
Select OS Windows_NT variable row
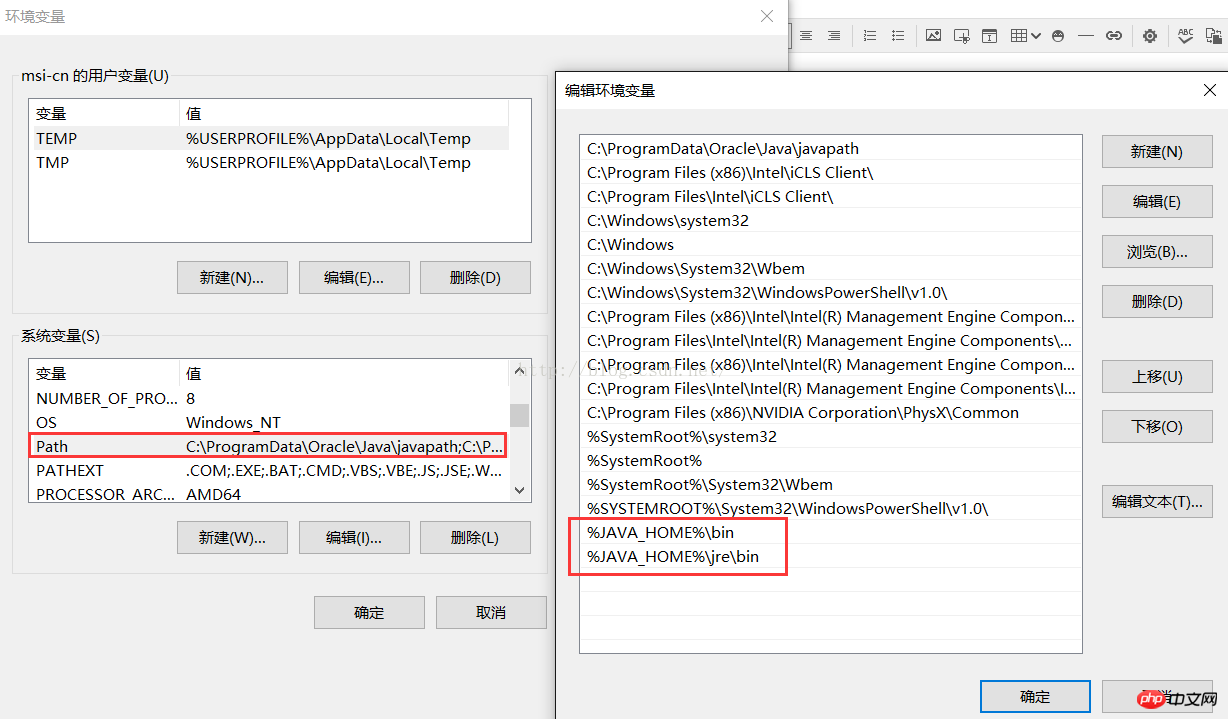[269, 422]
